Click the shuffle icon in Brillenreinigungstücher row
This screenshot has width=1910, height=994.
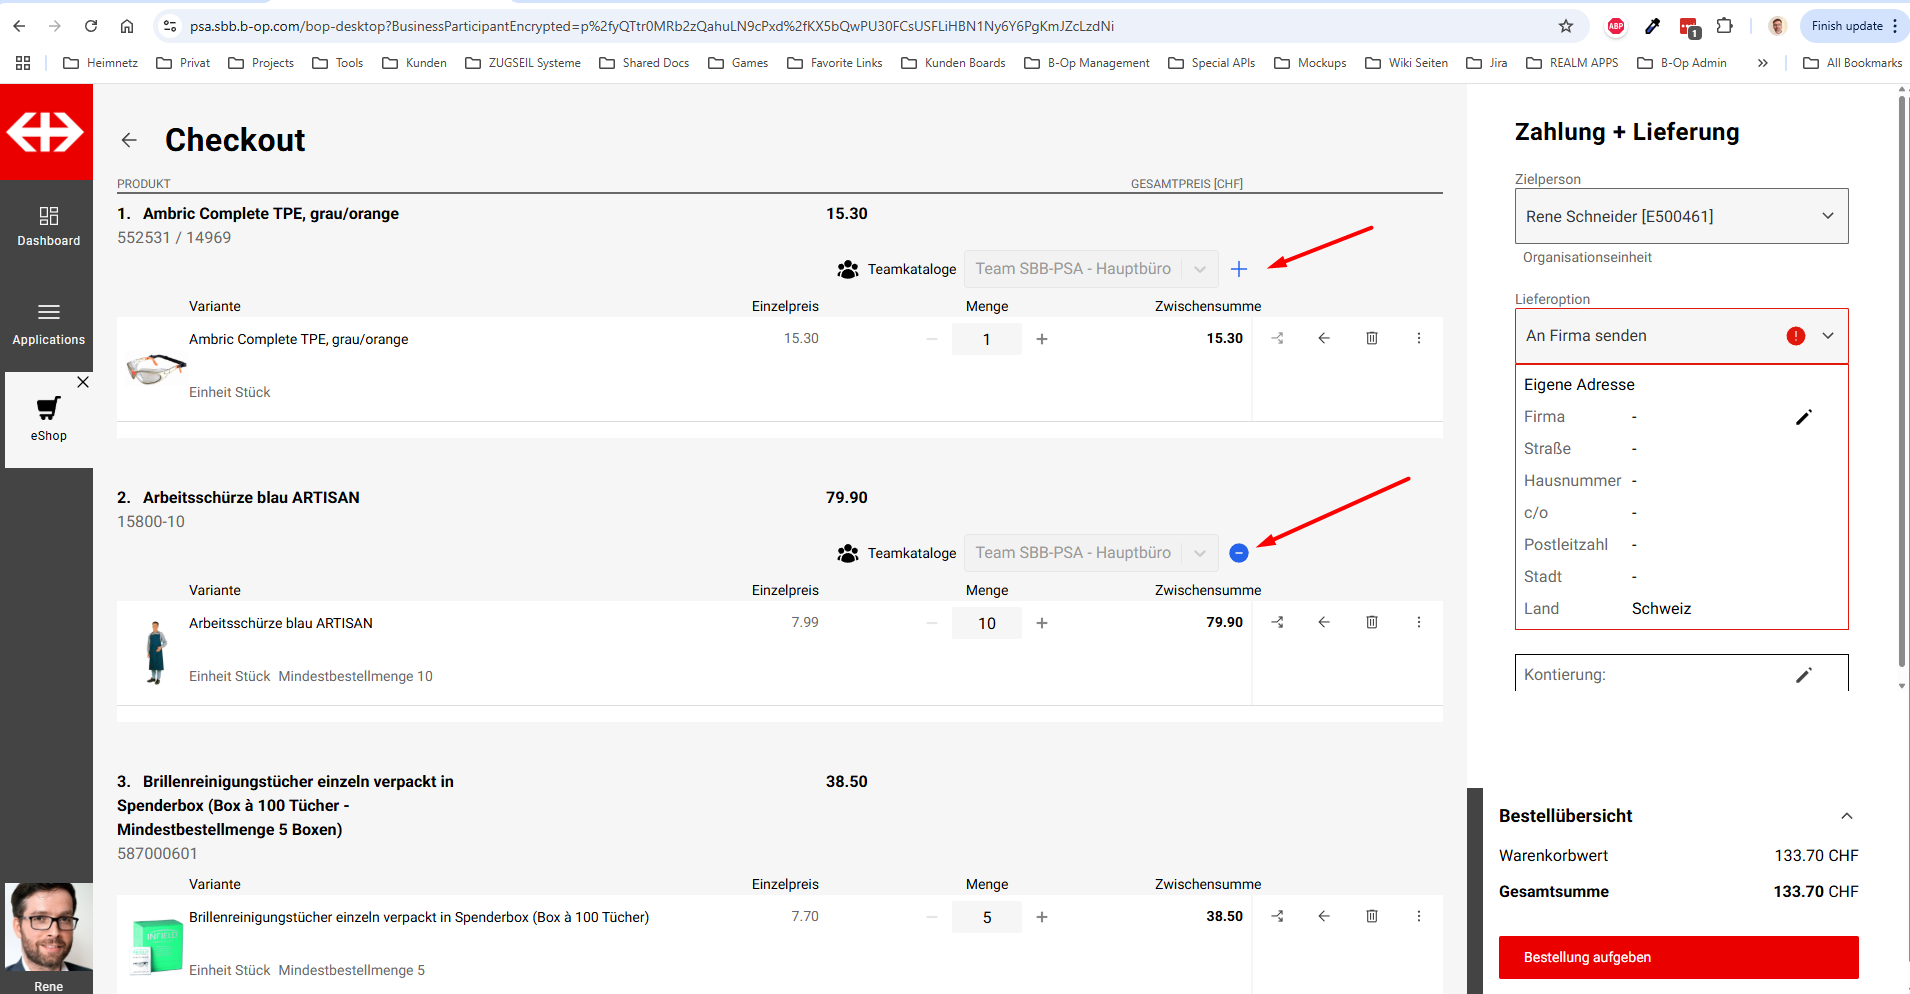point(1278,917)
